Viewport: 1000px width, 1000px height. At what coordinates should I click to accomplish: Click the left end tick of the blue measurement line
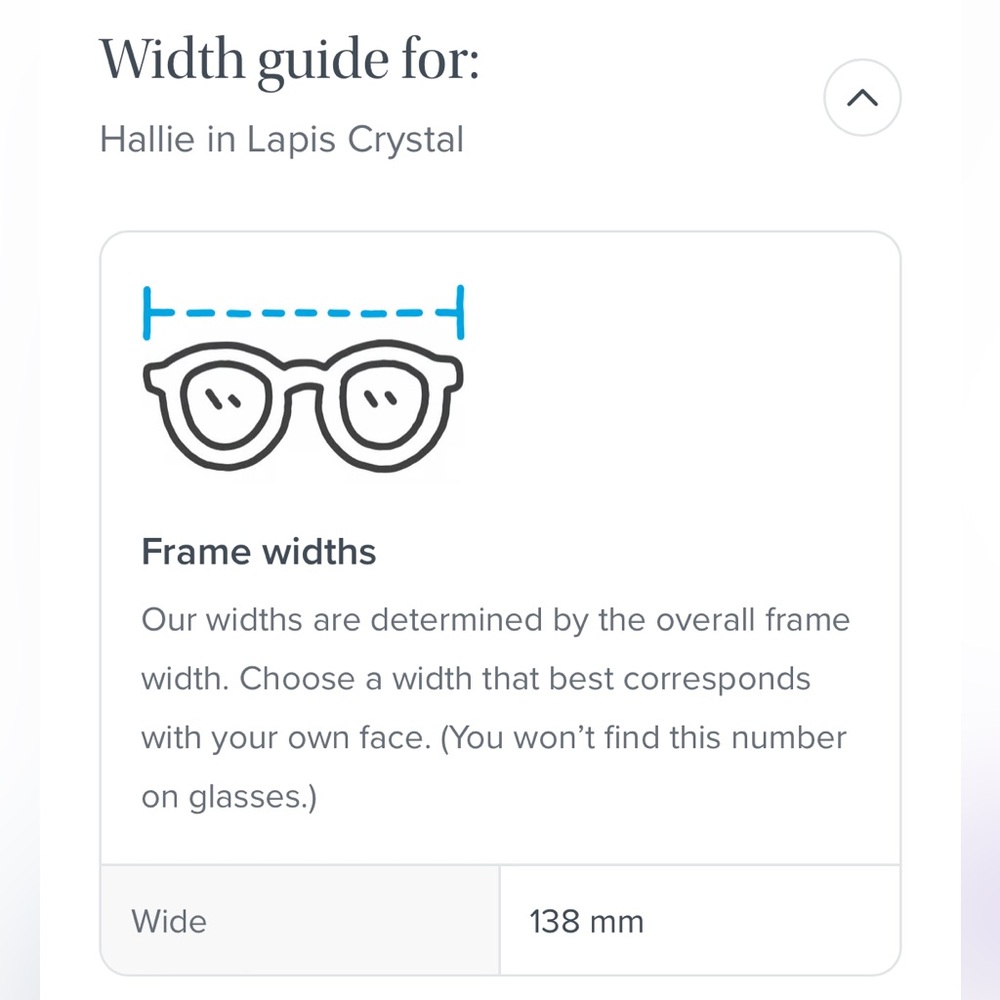[148, 312]
